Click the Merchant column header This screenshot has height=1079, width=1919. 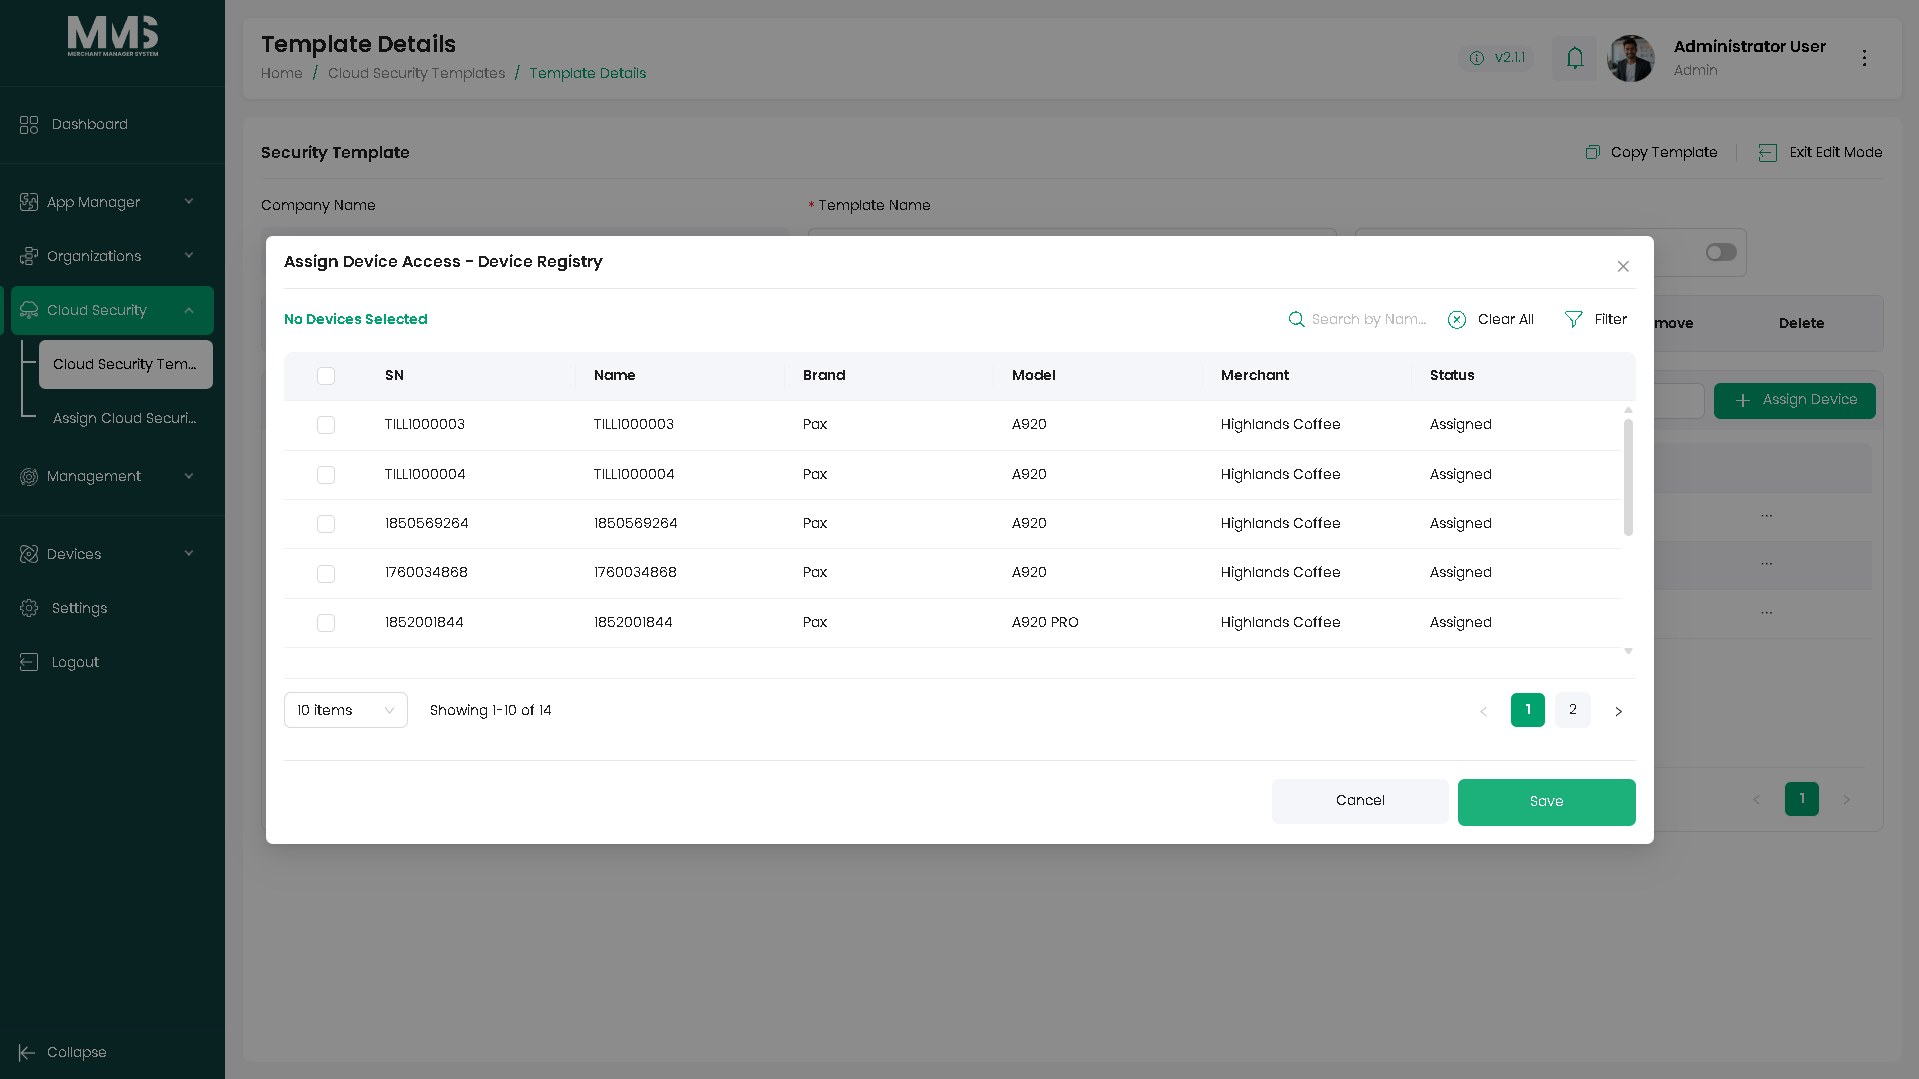(x=1255, y=375)
